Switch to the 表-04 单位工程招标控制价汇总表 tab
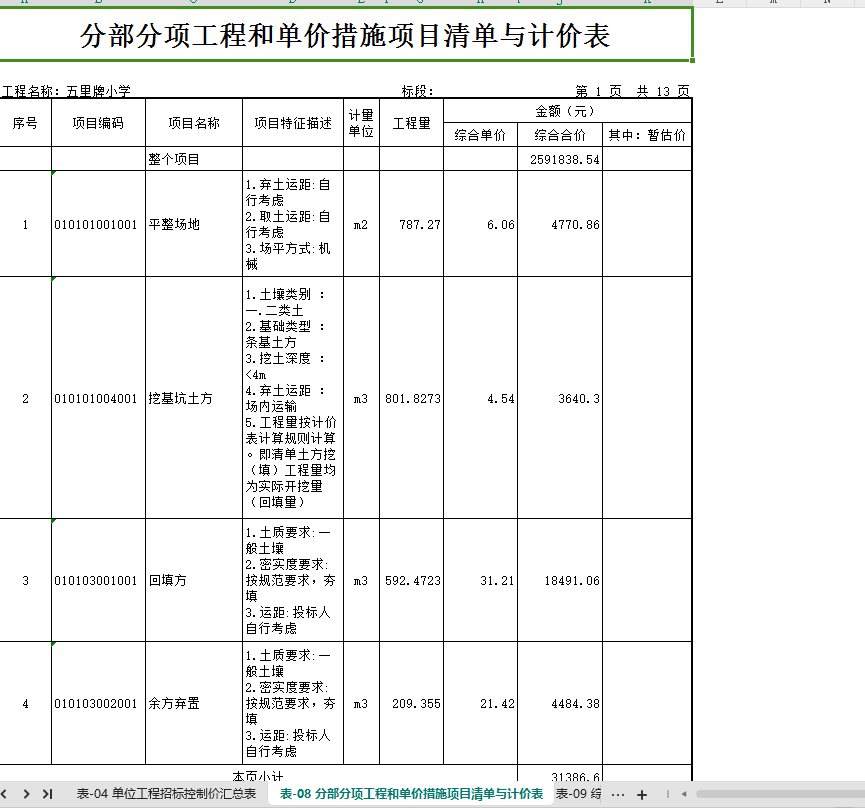This screenshot has height=808, width=865. click(166, 794)
